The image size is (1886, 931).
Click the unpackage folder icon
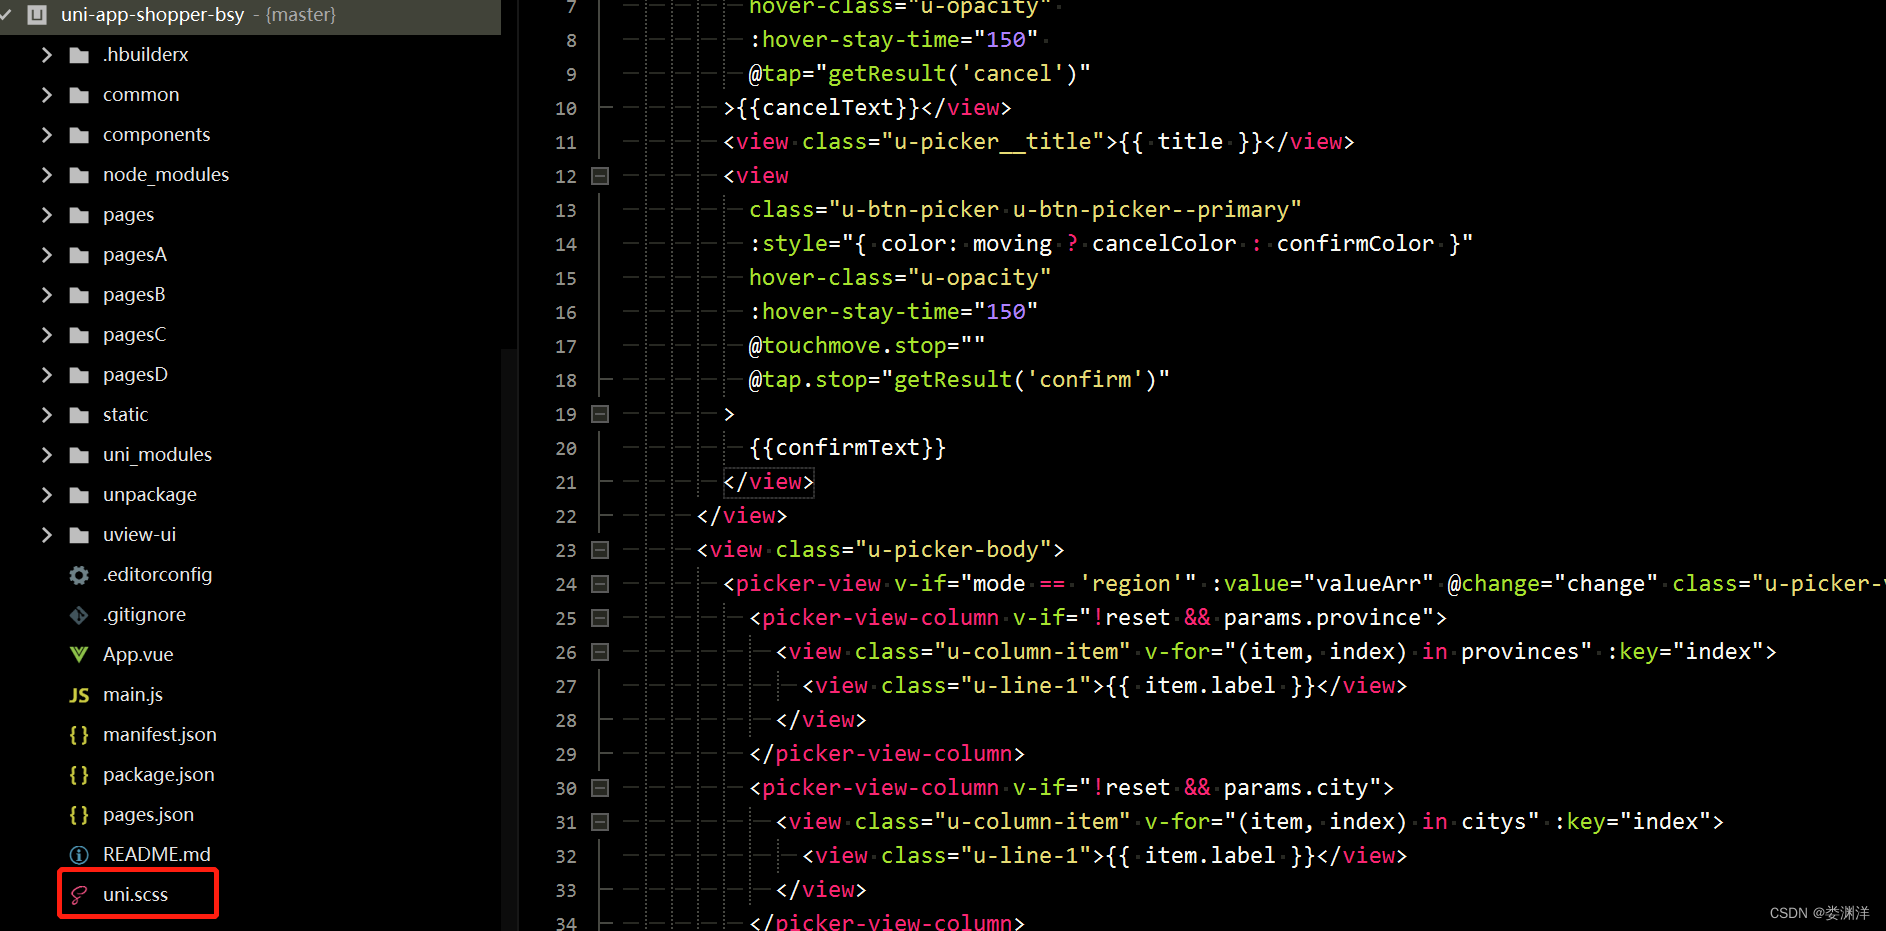(x=79, y=495)
